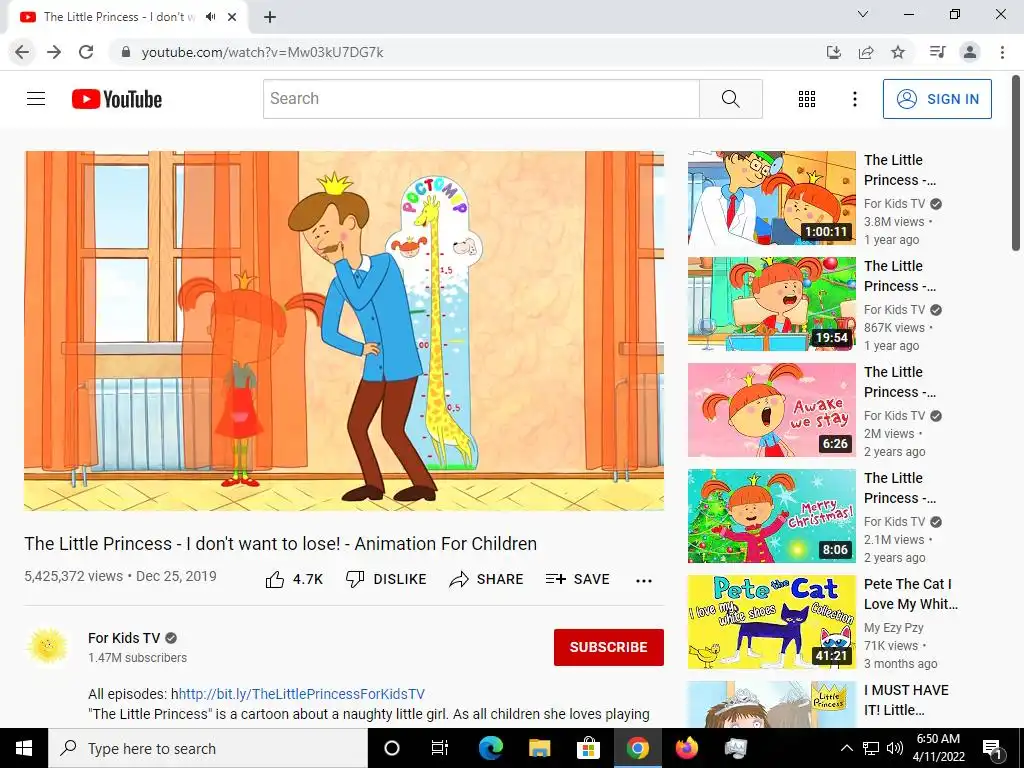Viewport: 1024px width, 768px height.
Task: Open more actions ellipsis under video
Action: point(644,581)
